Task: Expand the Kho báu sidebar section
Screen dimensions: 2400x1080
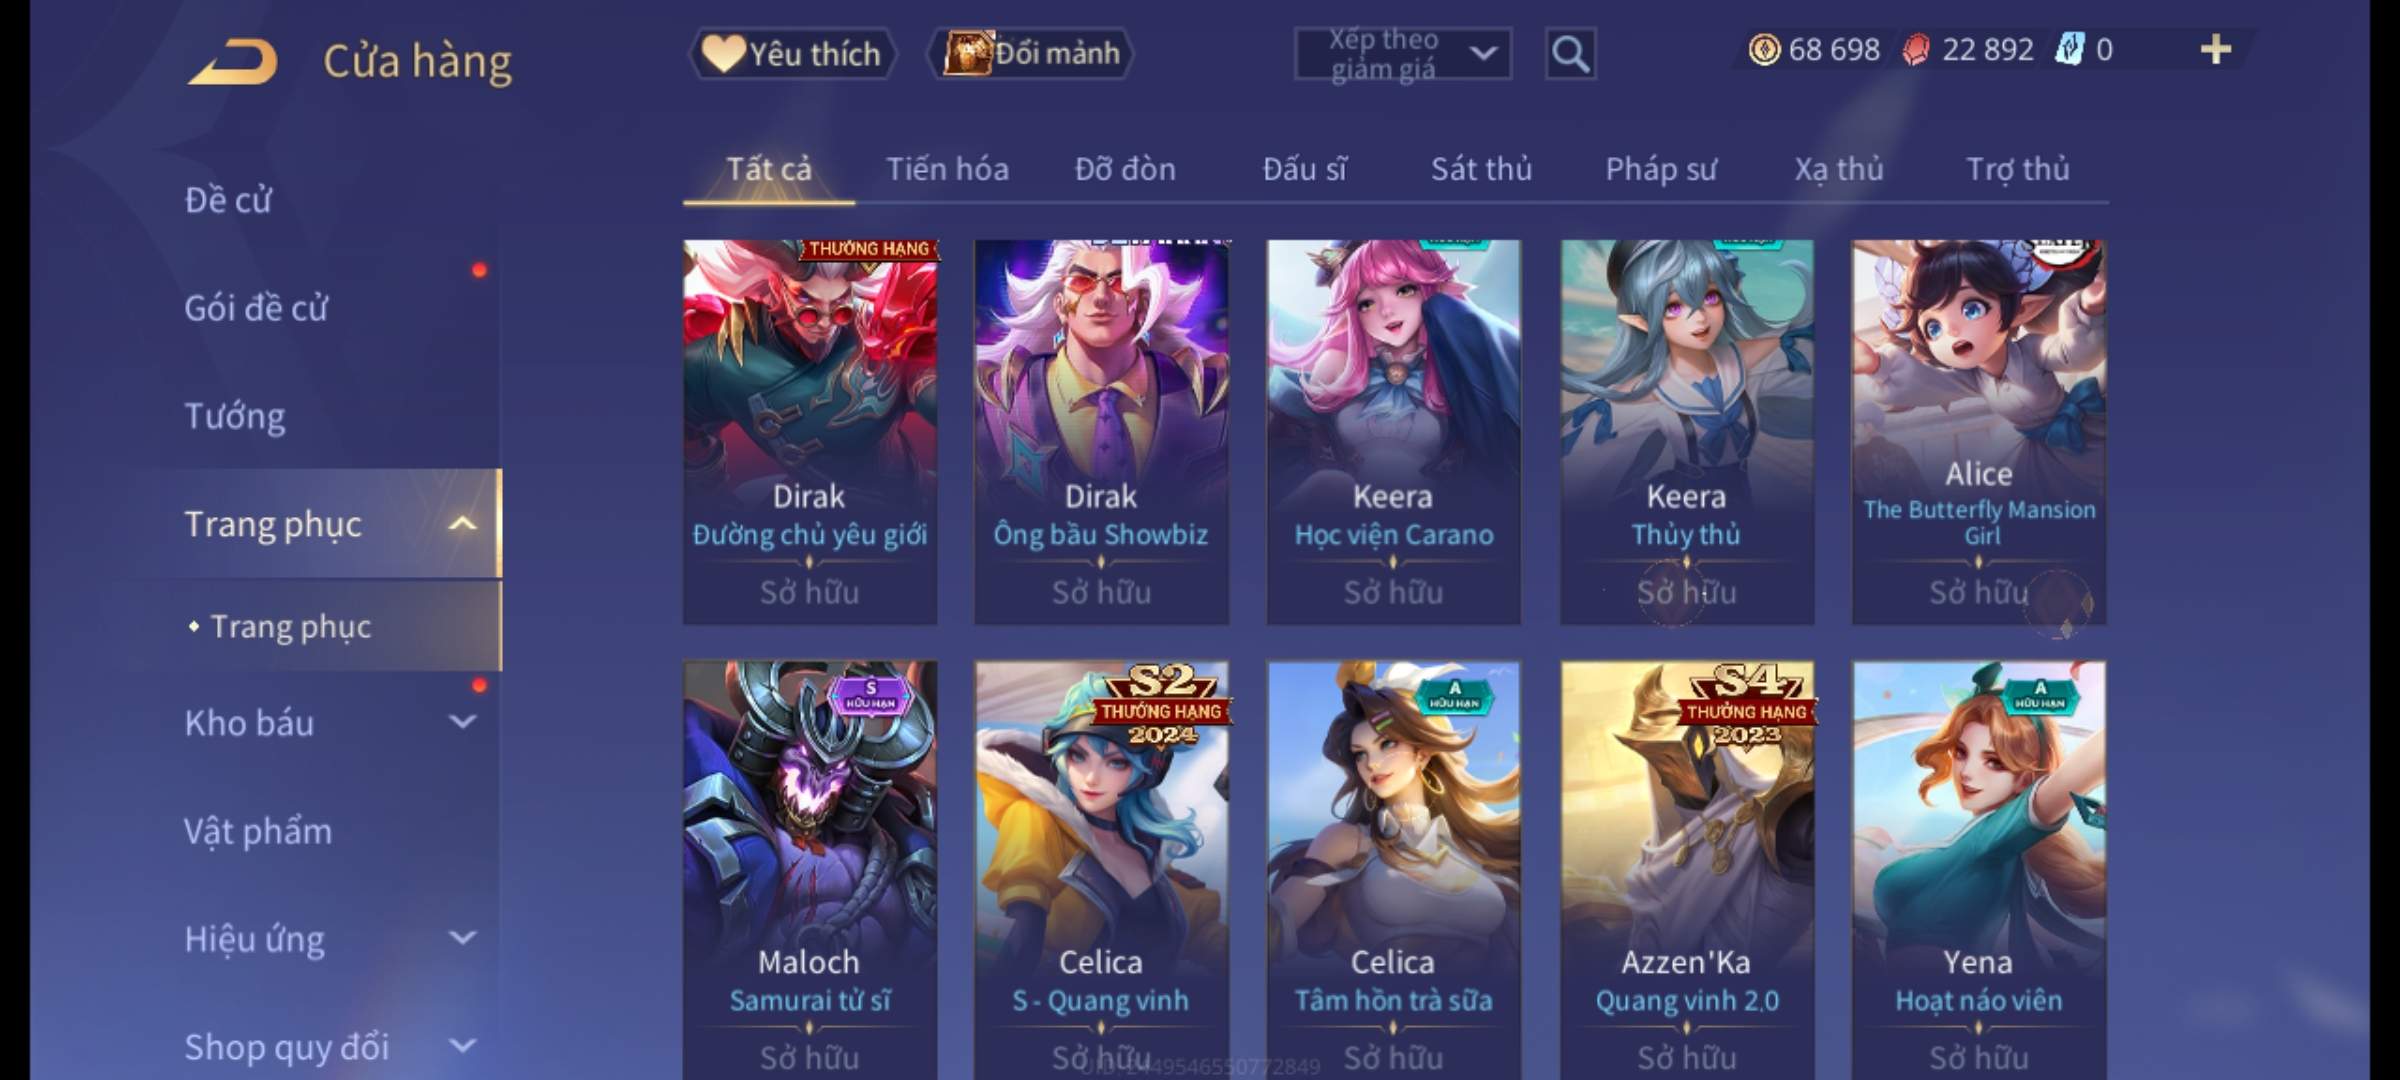Action: coord(463,722)
